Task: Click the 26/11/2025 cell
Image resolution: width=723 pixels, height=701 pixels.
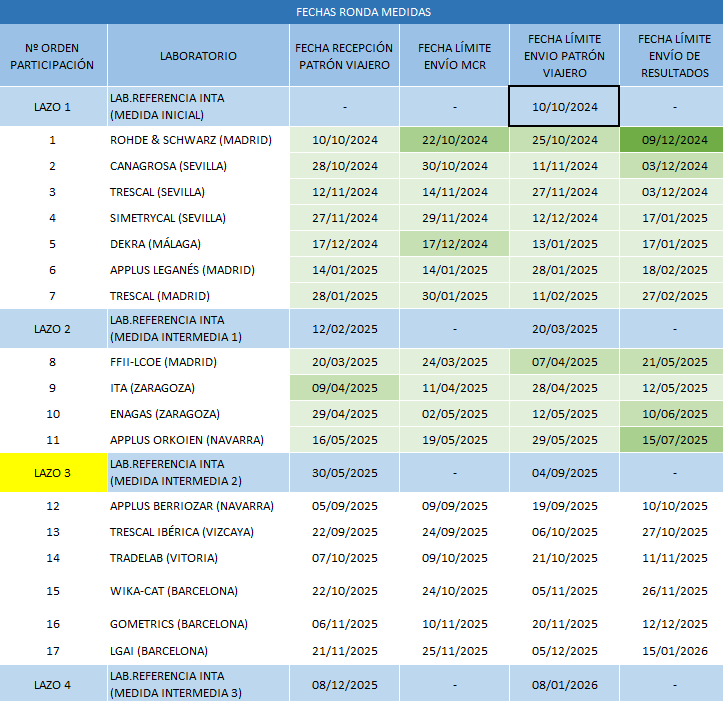Action: coord(672,591)
